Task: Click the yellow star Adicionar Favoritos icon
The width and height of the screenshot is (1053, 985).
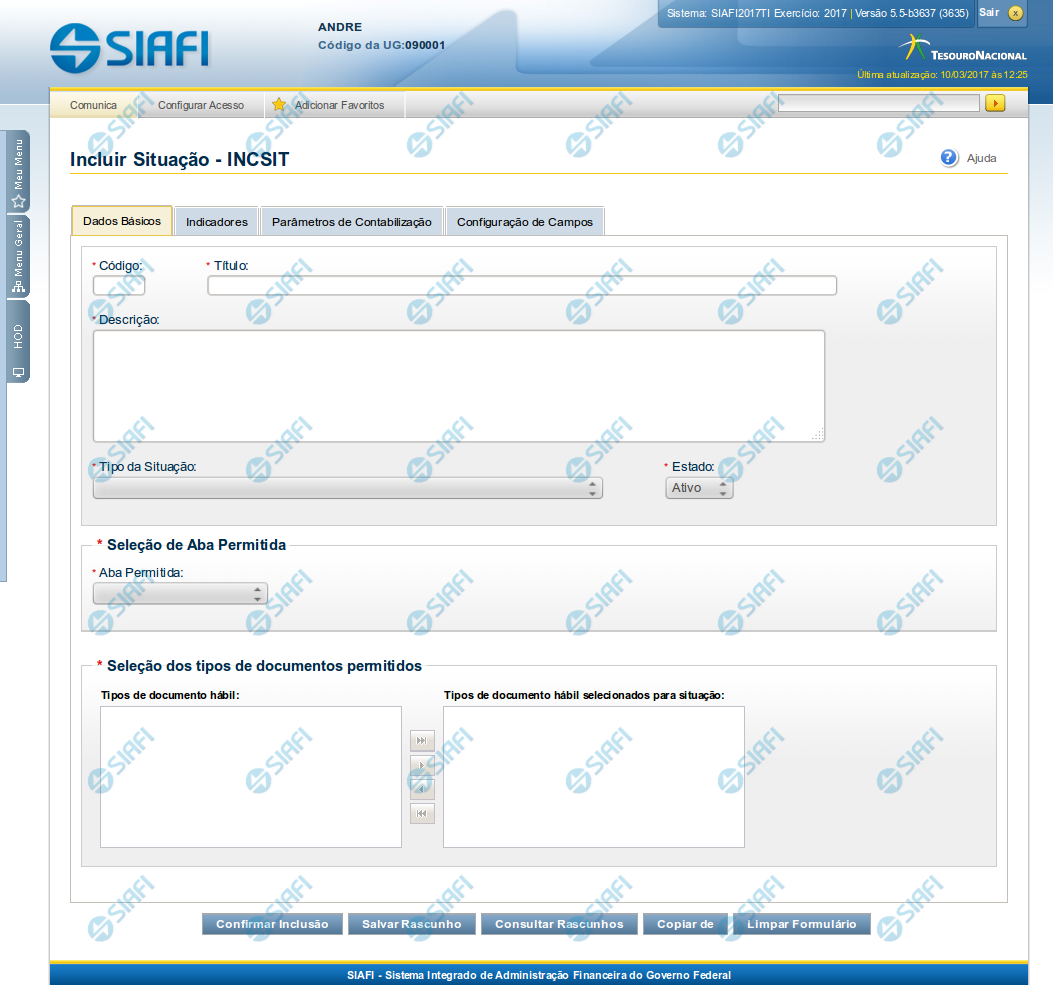Action: click(x=279, y=105)
